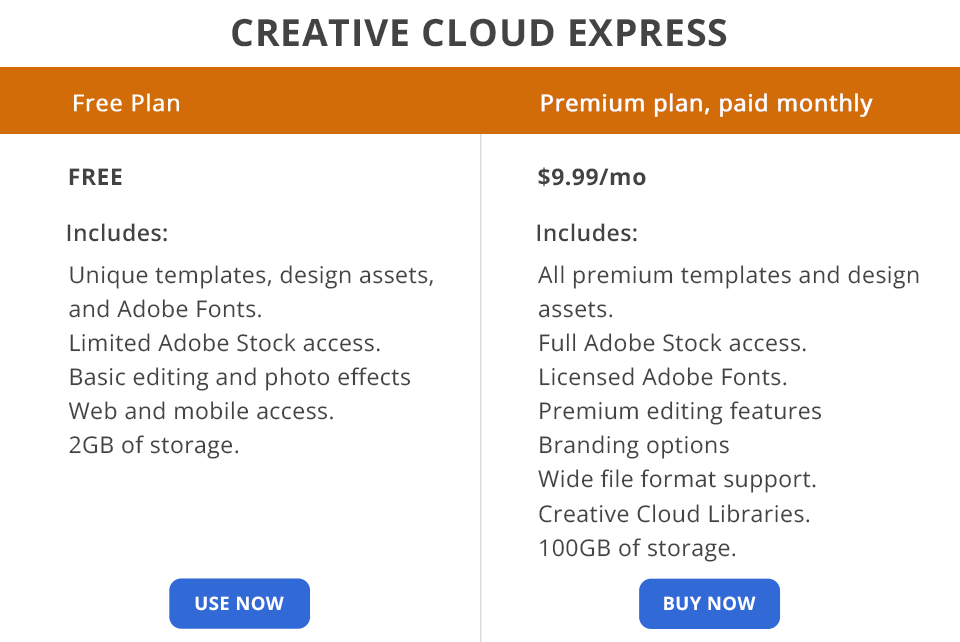Click the Creative Cloud Express title

[480, 33]
